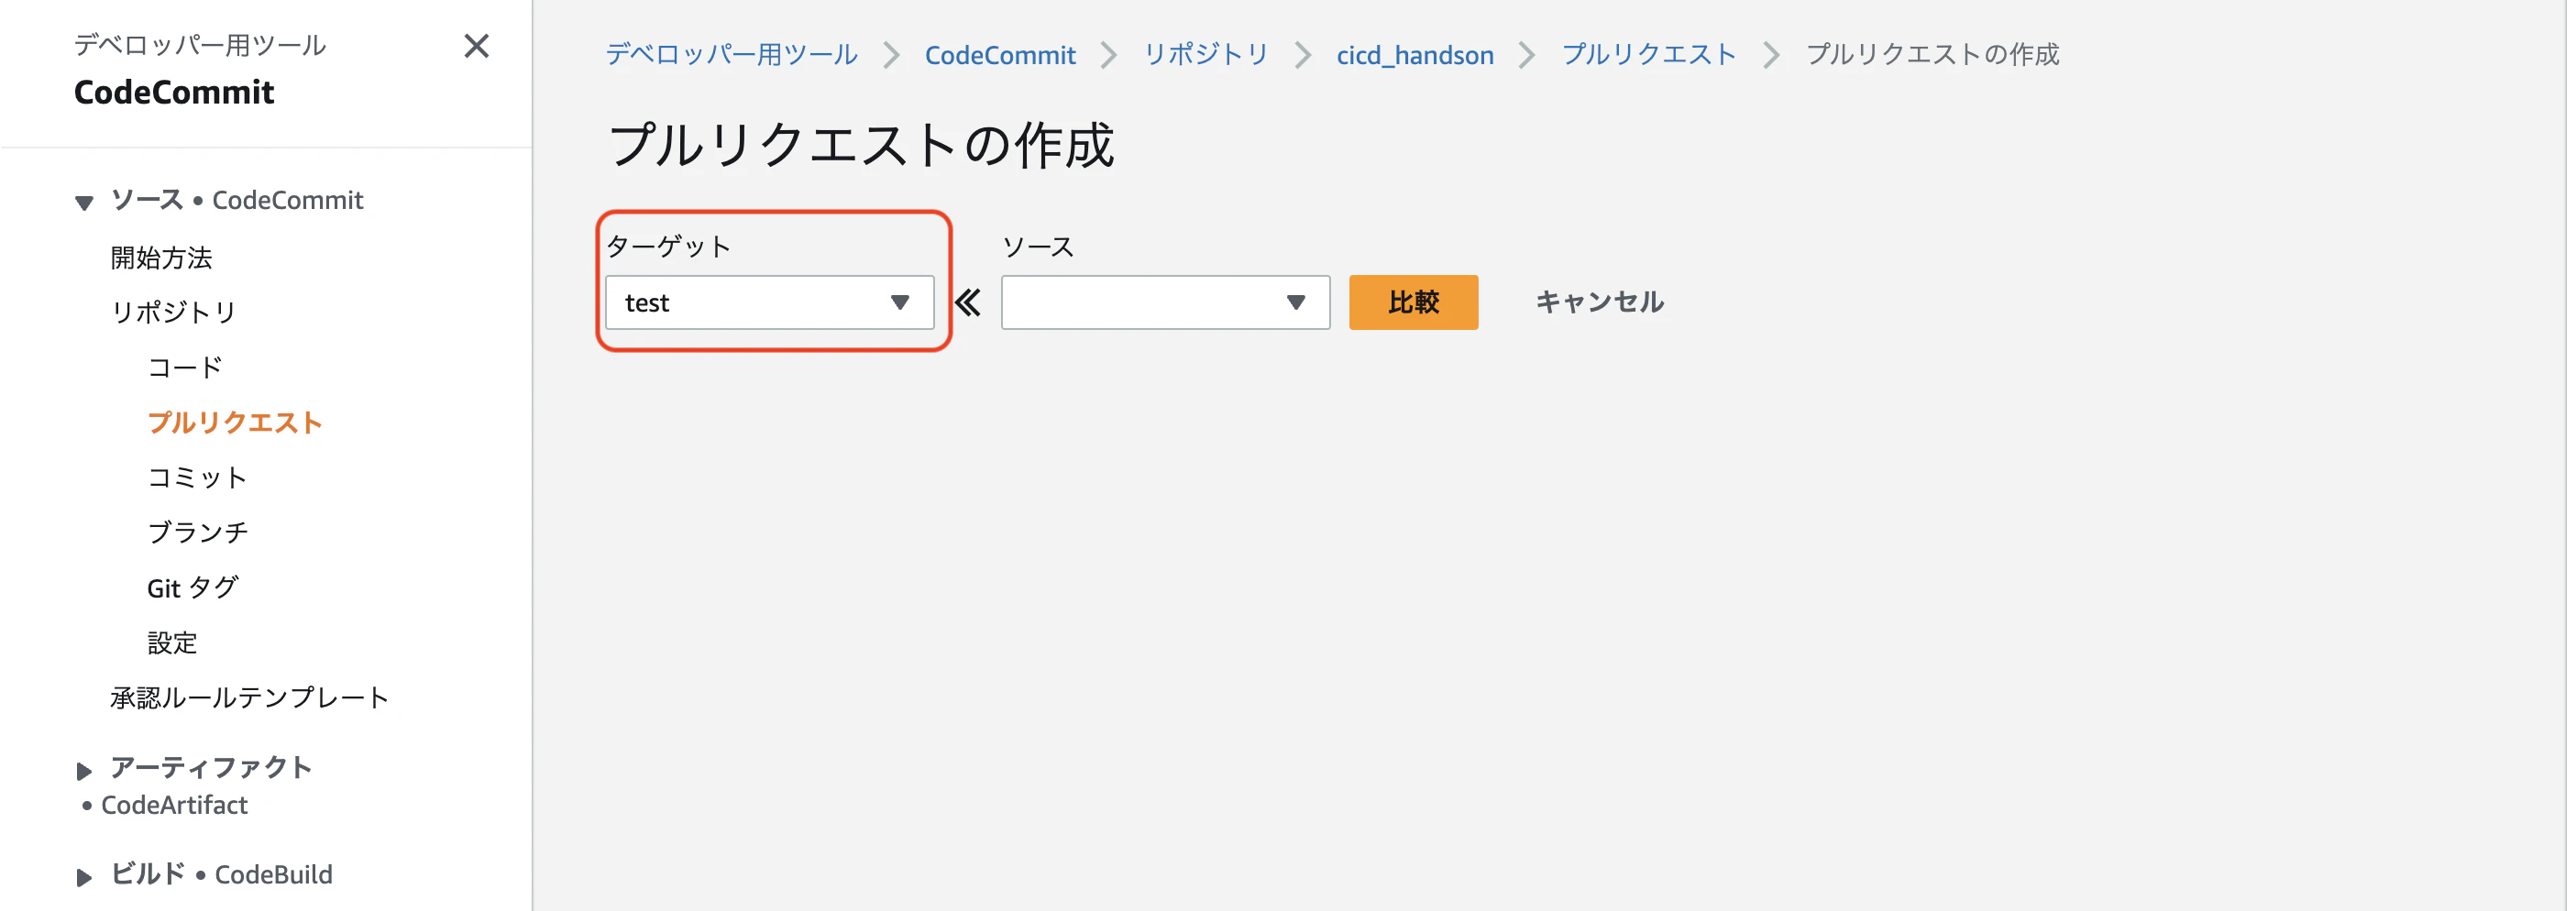
Task: Open CodeCommit from the breadcrumb trail
Action: click(1001, 55)
